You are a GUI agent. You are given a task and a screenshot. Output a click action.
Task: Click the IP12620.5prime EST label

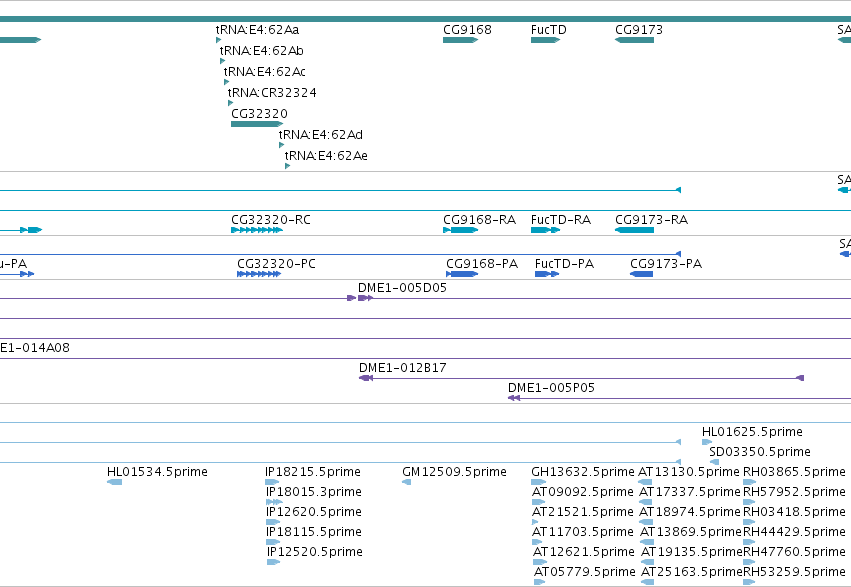(x=314, y=512)
